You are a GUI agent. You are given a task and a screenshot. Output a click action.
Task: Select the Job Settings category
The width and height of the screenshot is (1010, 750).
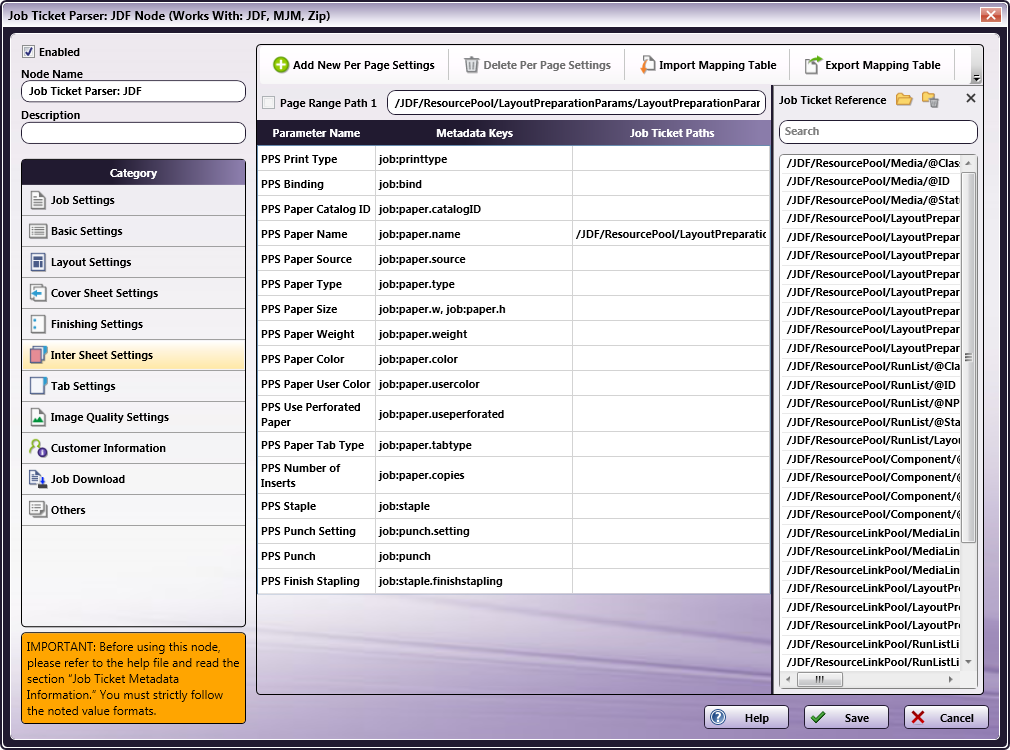point(133,200)
